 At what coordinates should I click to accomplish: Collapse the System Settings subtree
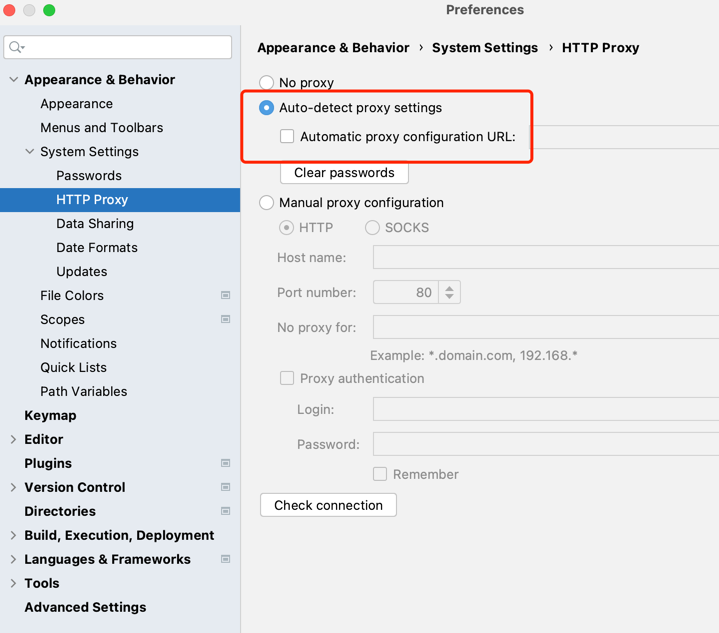pyautogui.click(x=30, y=151)
